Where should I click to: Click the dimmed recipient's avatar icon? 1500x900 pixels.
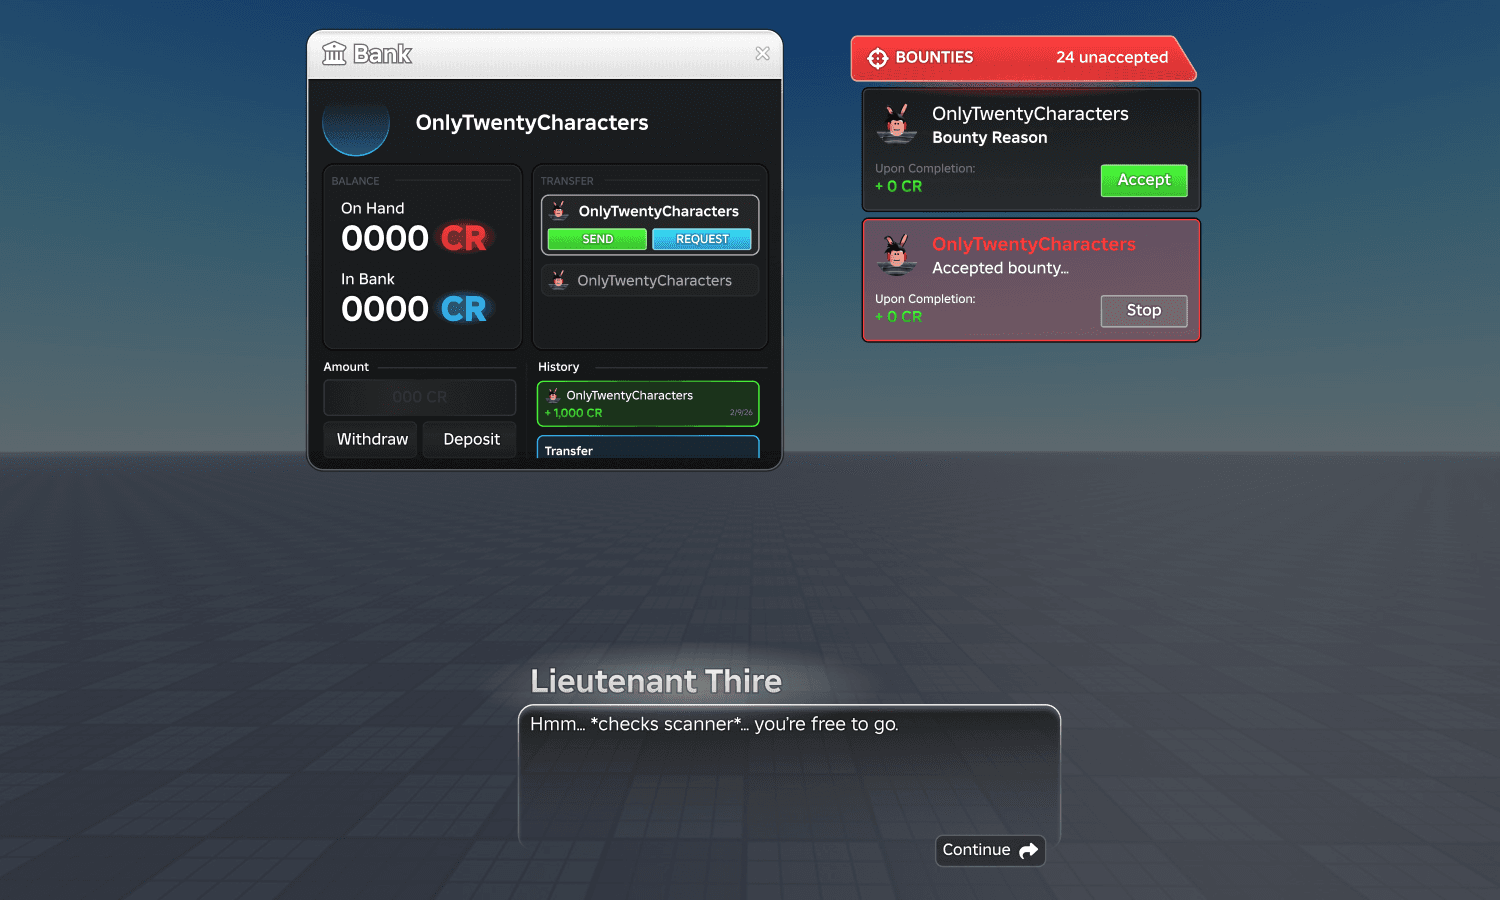pyautogui.click(x=559, y=280)
